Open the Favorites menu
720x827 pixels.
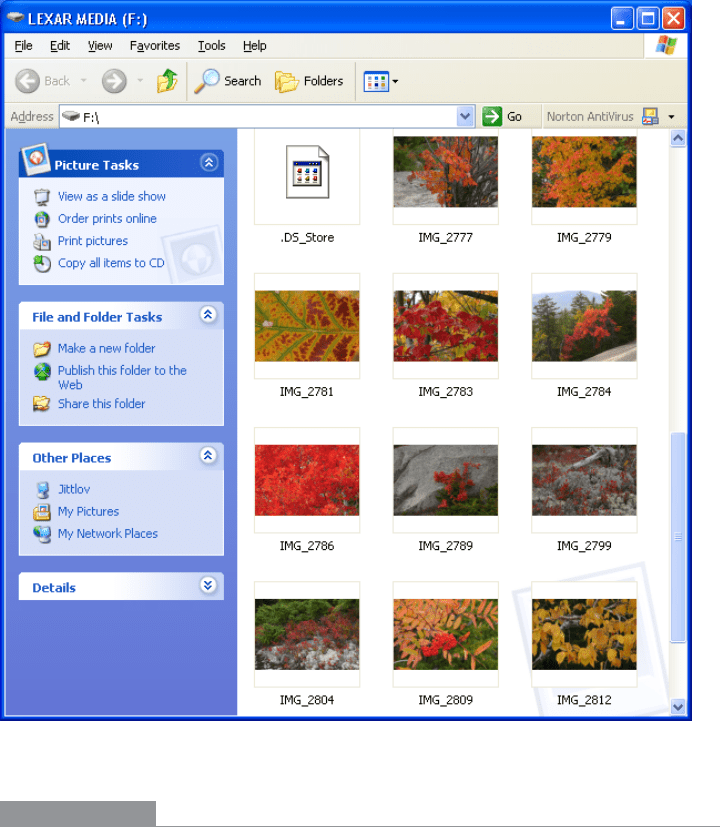155,46
